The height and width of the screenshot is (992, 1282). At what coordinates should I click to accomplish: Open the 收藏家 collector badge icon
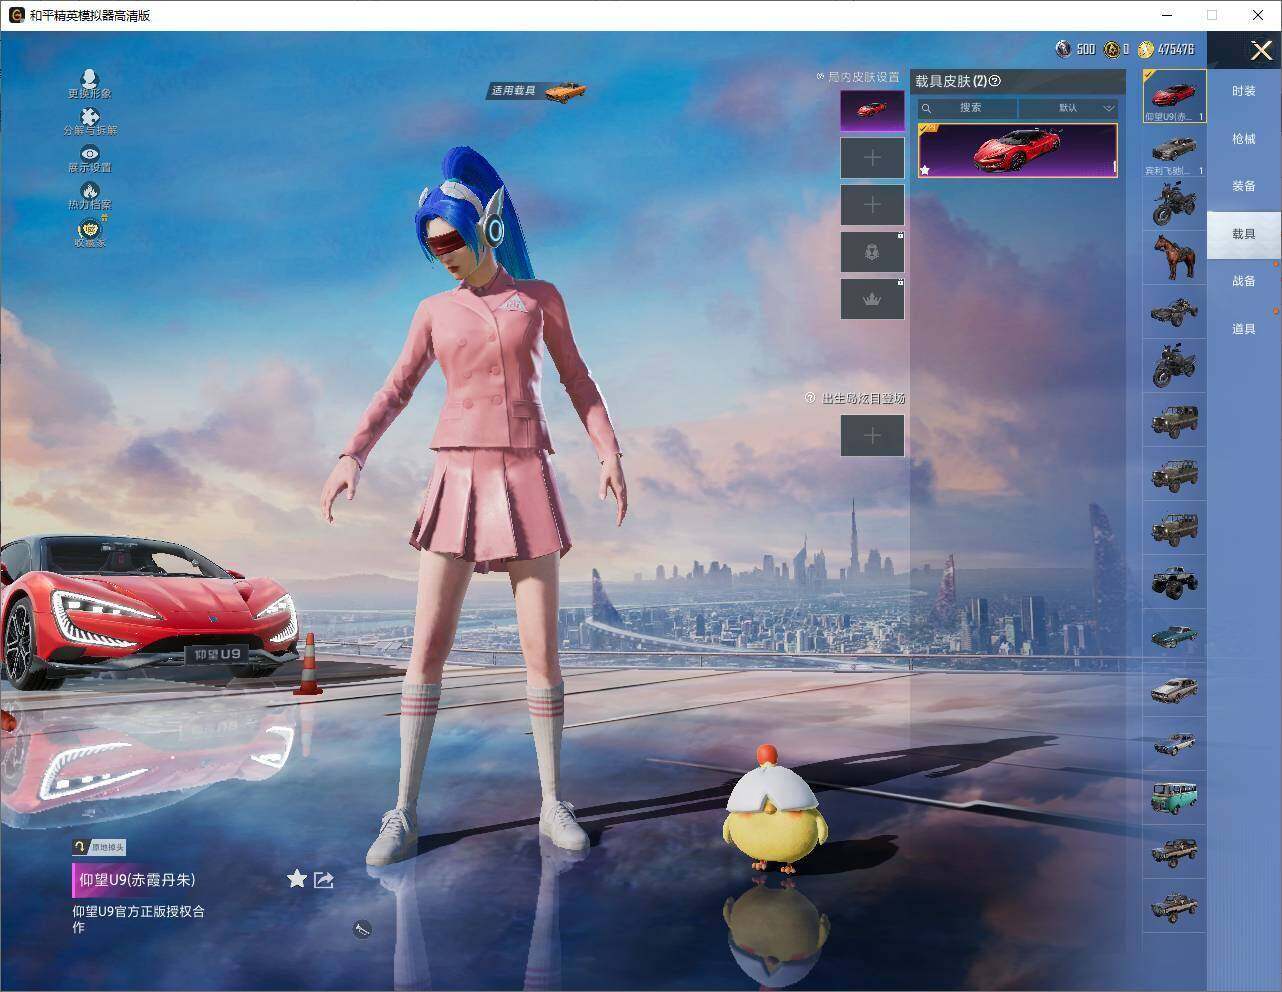click(x=90, y=233)
